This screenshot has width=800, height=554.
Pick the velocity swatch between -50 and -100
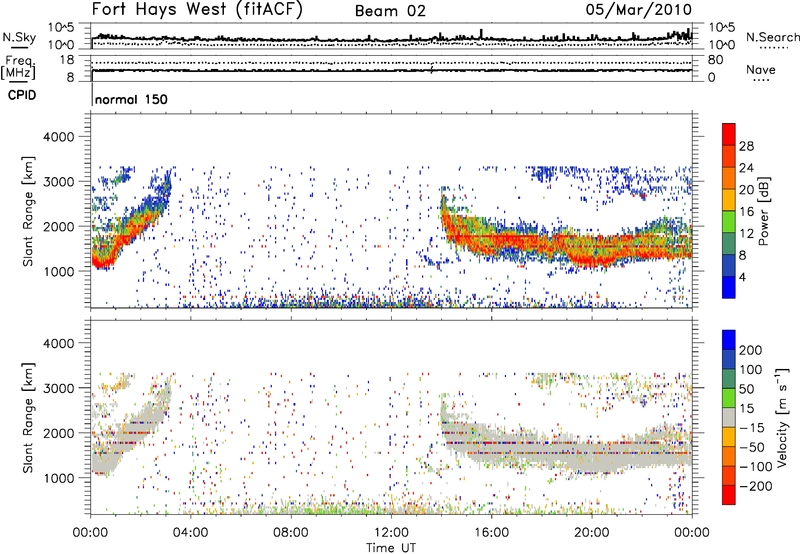click(x=729, y=456)
